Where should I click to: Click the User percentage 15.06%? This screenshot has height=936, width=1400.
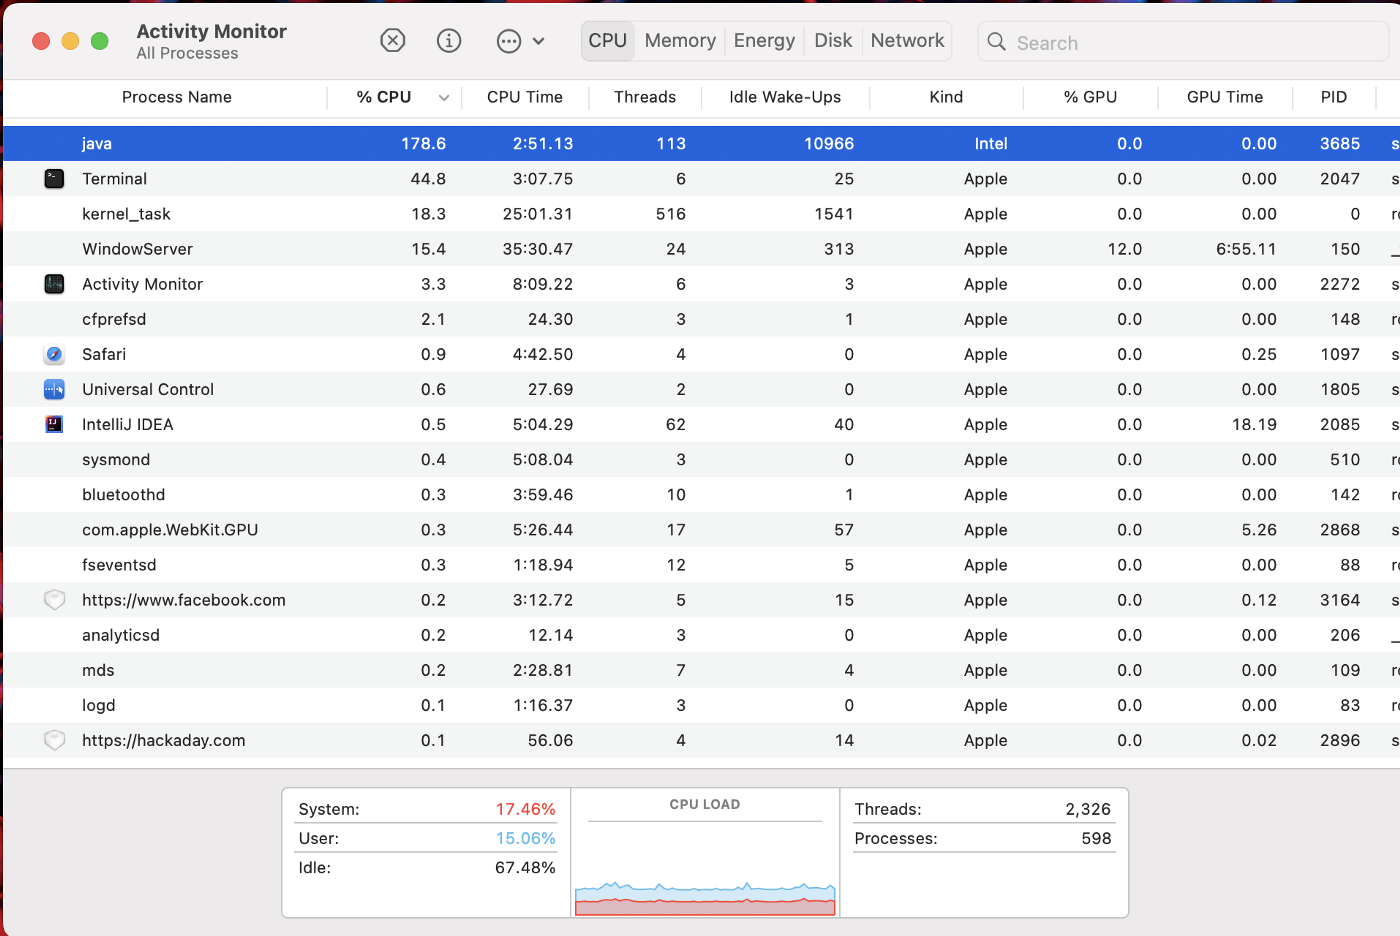tap(526, 838)
